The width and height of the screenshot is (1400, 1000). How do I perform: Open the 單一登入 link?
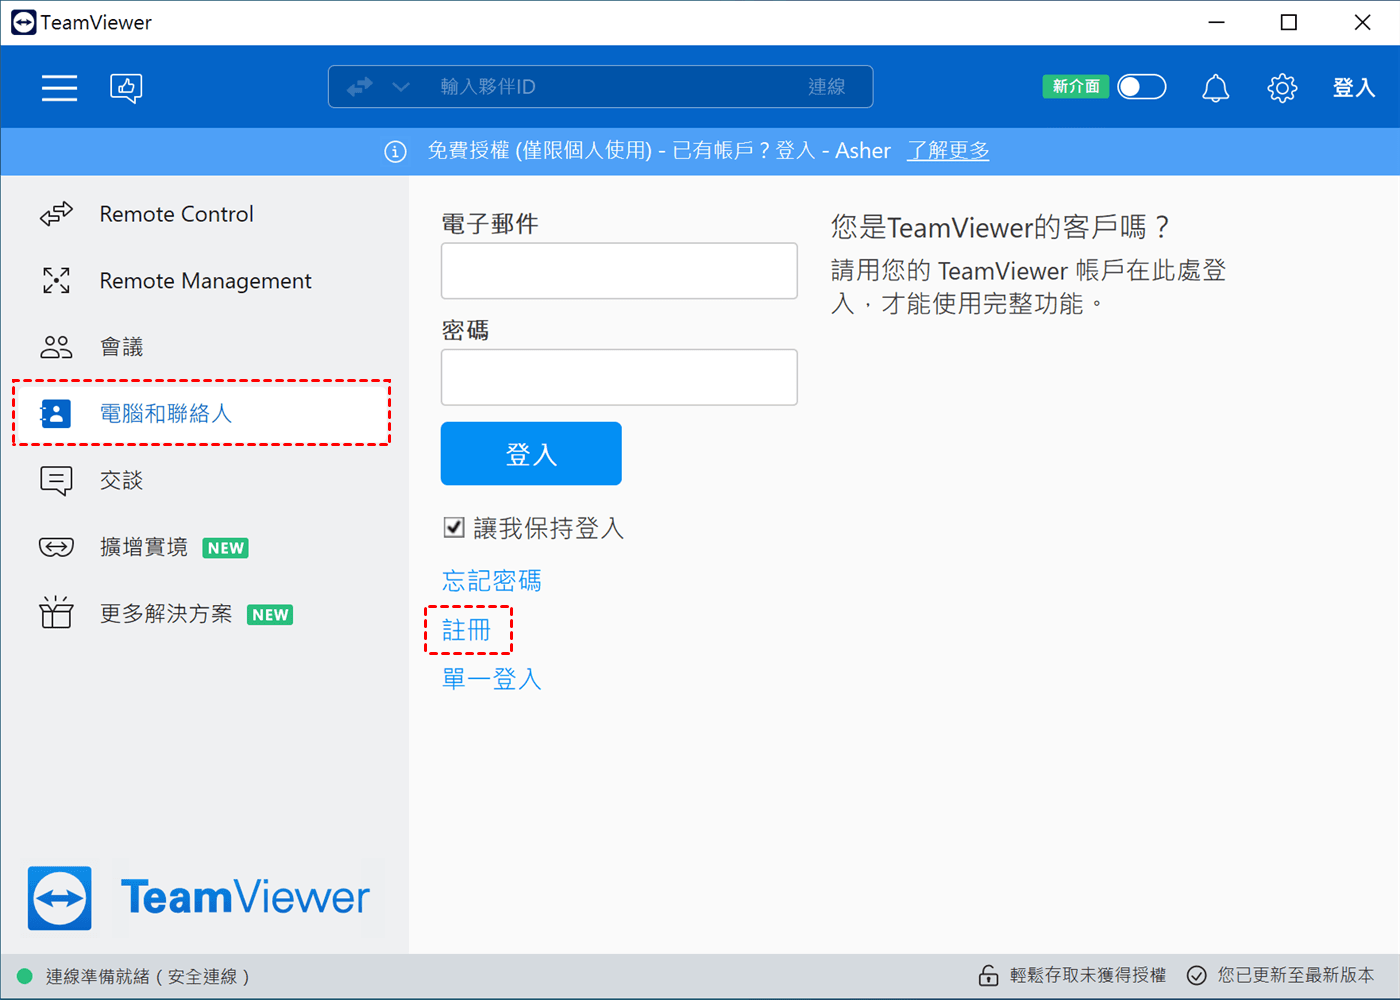492,680
